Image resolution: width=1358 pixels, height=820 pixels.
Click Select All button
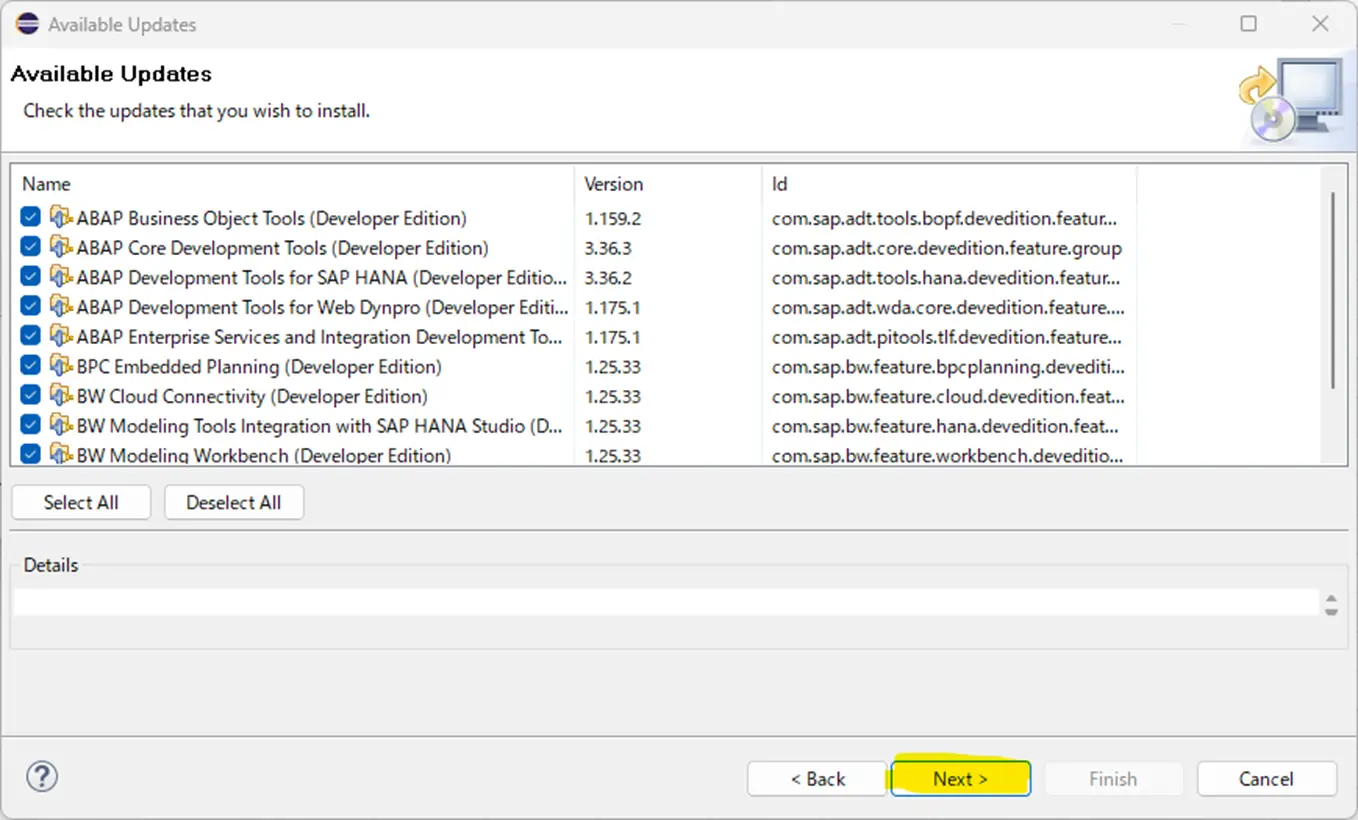point(81,502)
